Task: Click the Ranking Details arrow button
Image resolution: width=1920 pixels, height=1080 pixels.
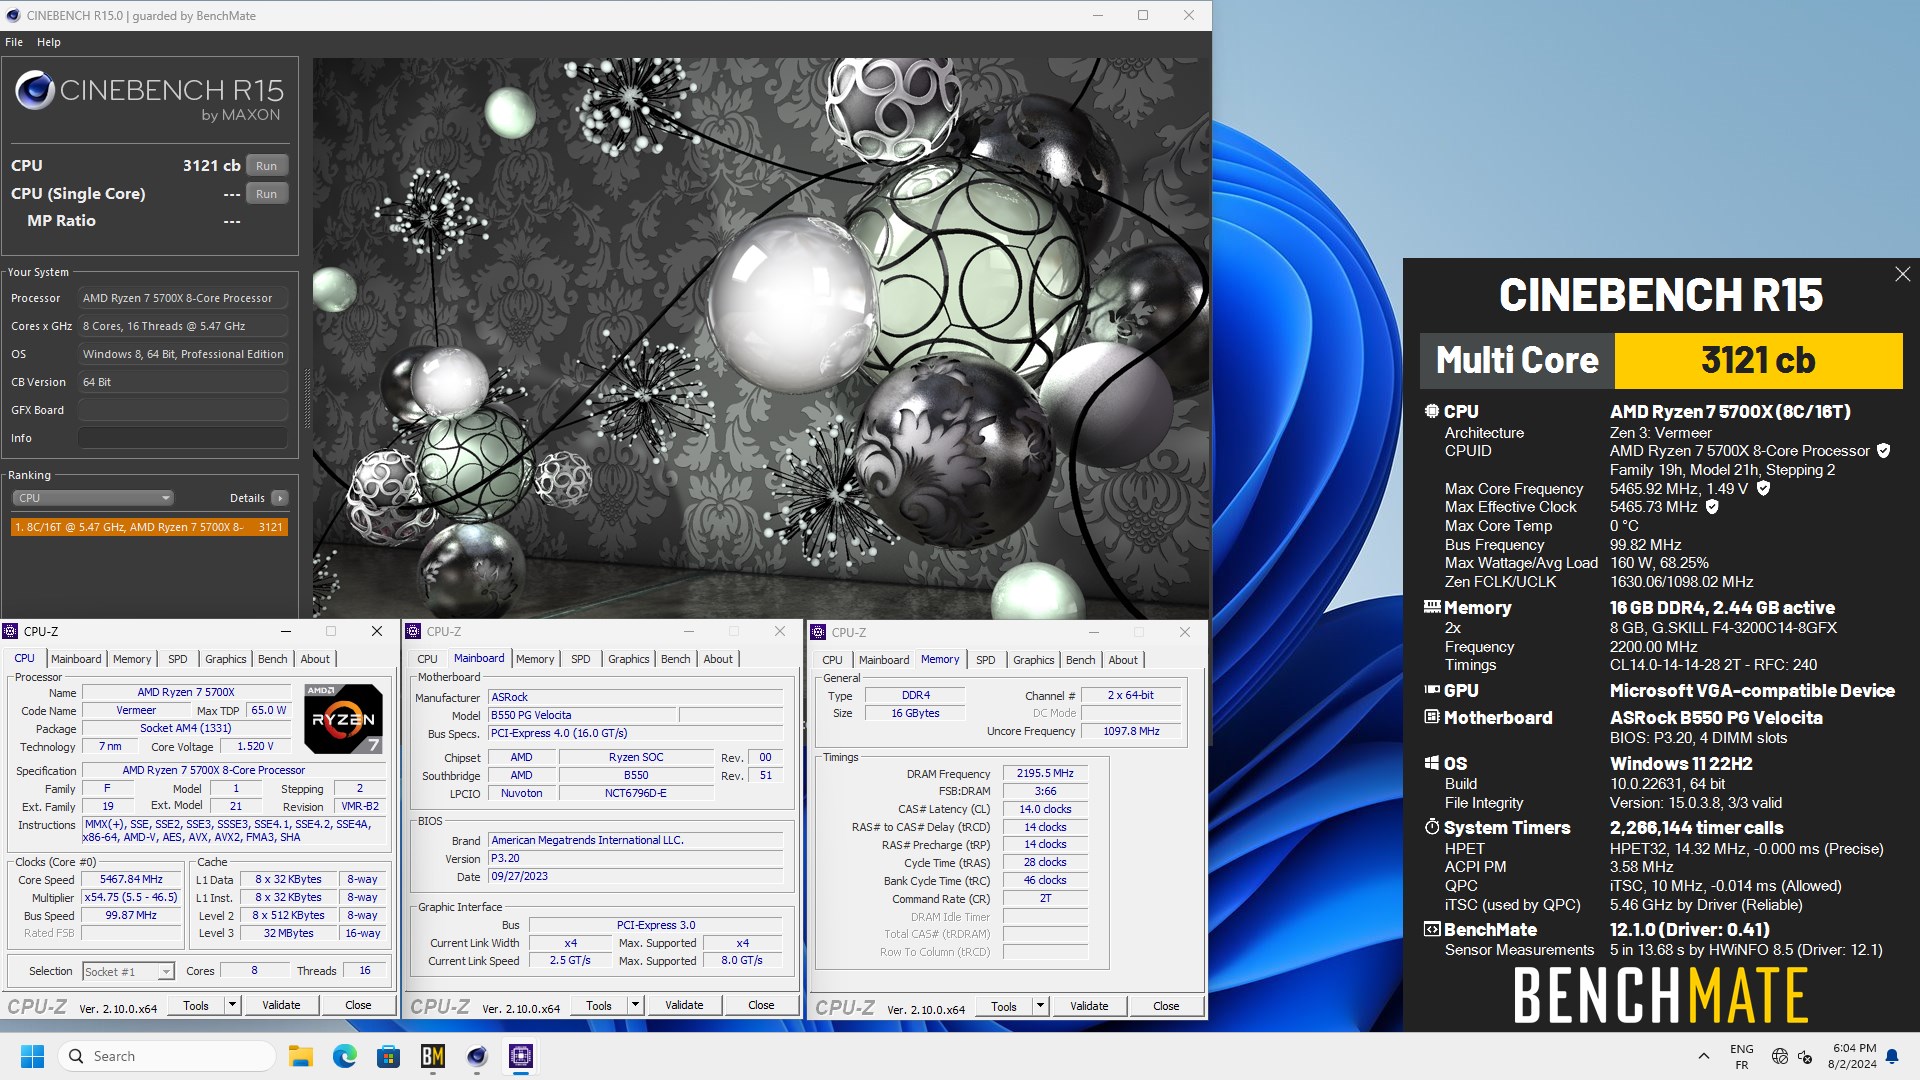Action: 280,498
